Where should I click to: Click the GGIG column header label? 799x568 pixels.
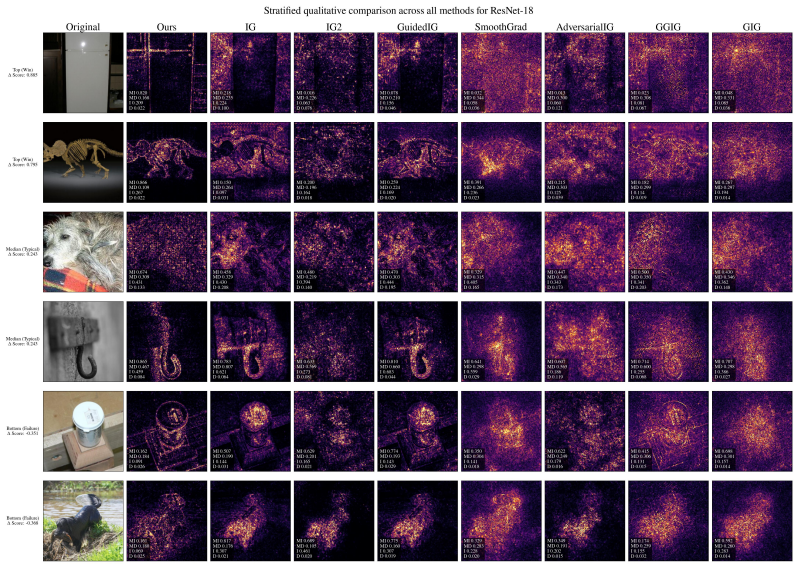pyautogui.click(x=668, y=27)
